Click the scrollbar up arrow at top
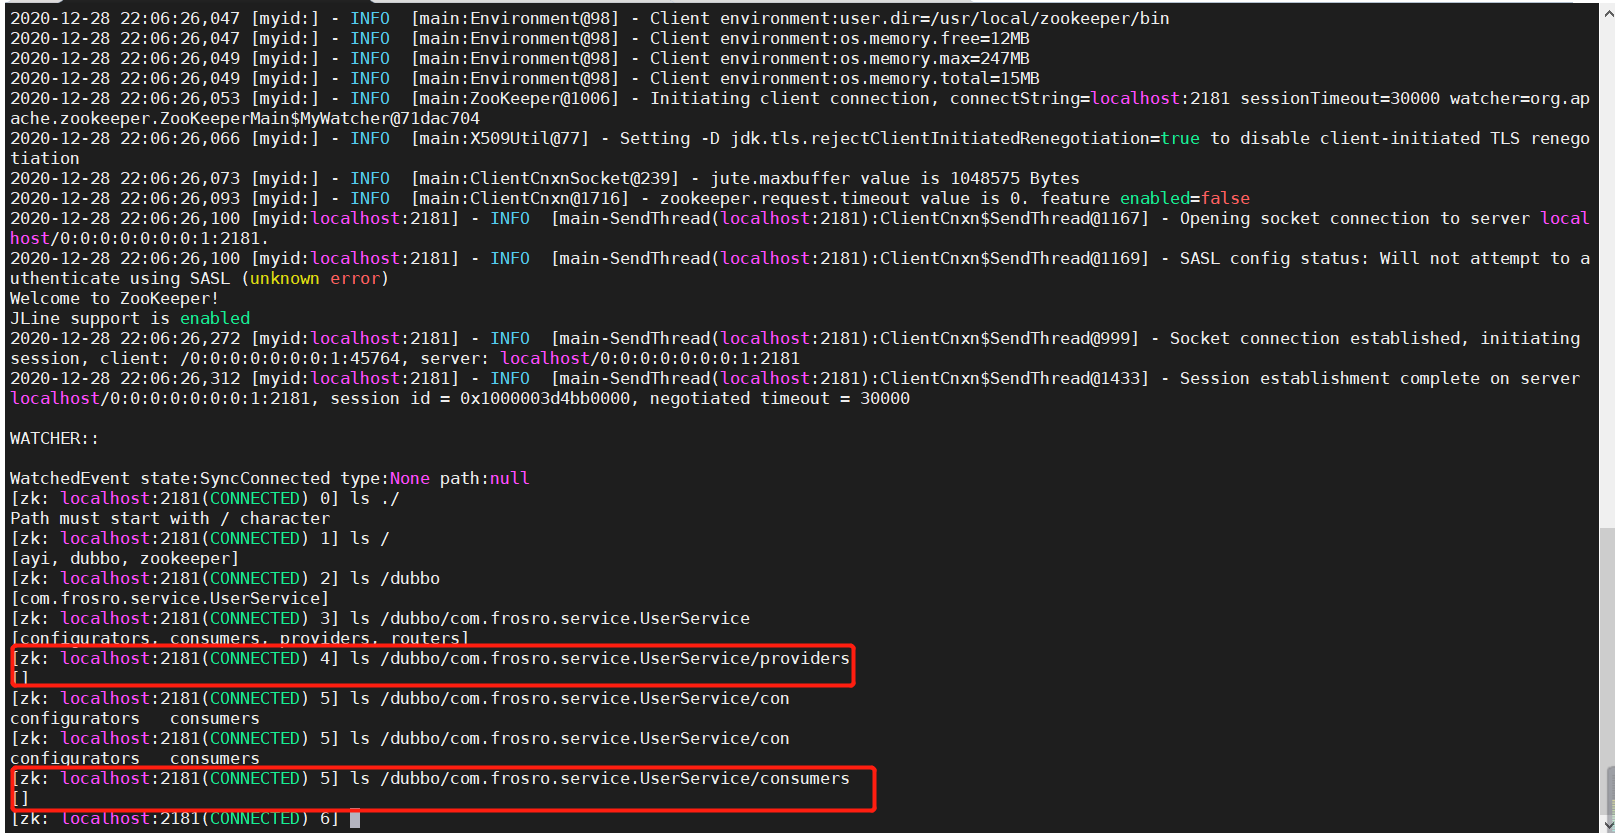 point(1607,14)
